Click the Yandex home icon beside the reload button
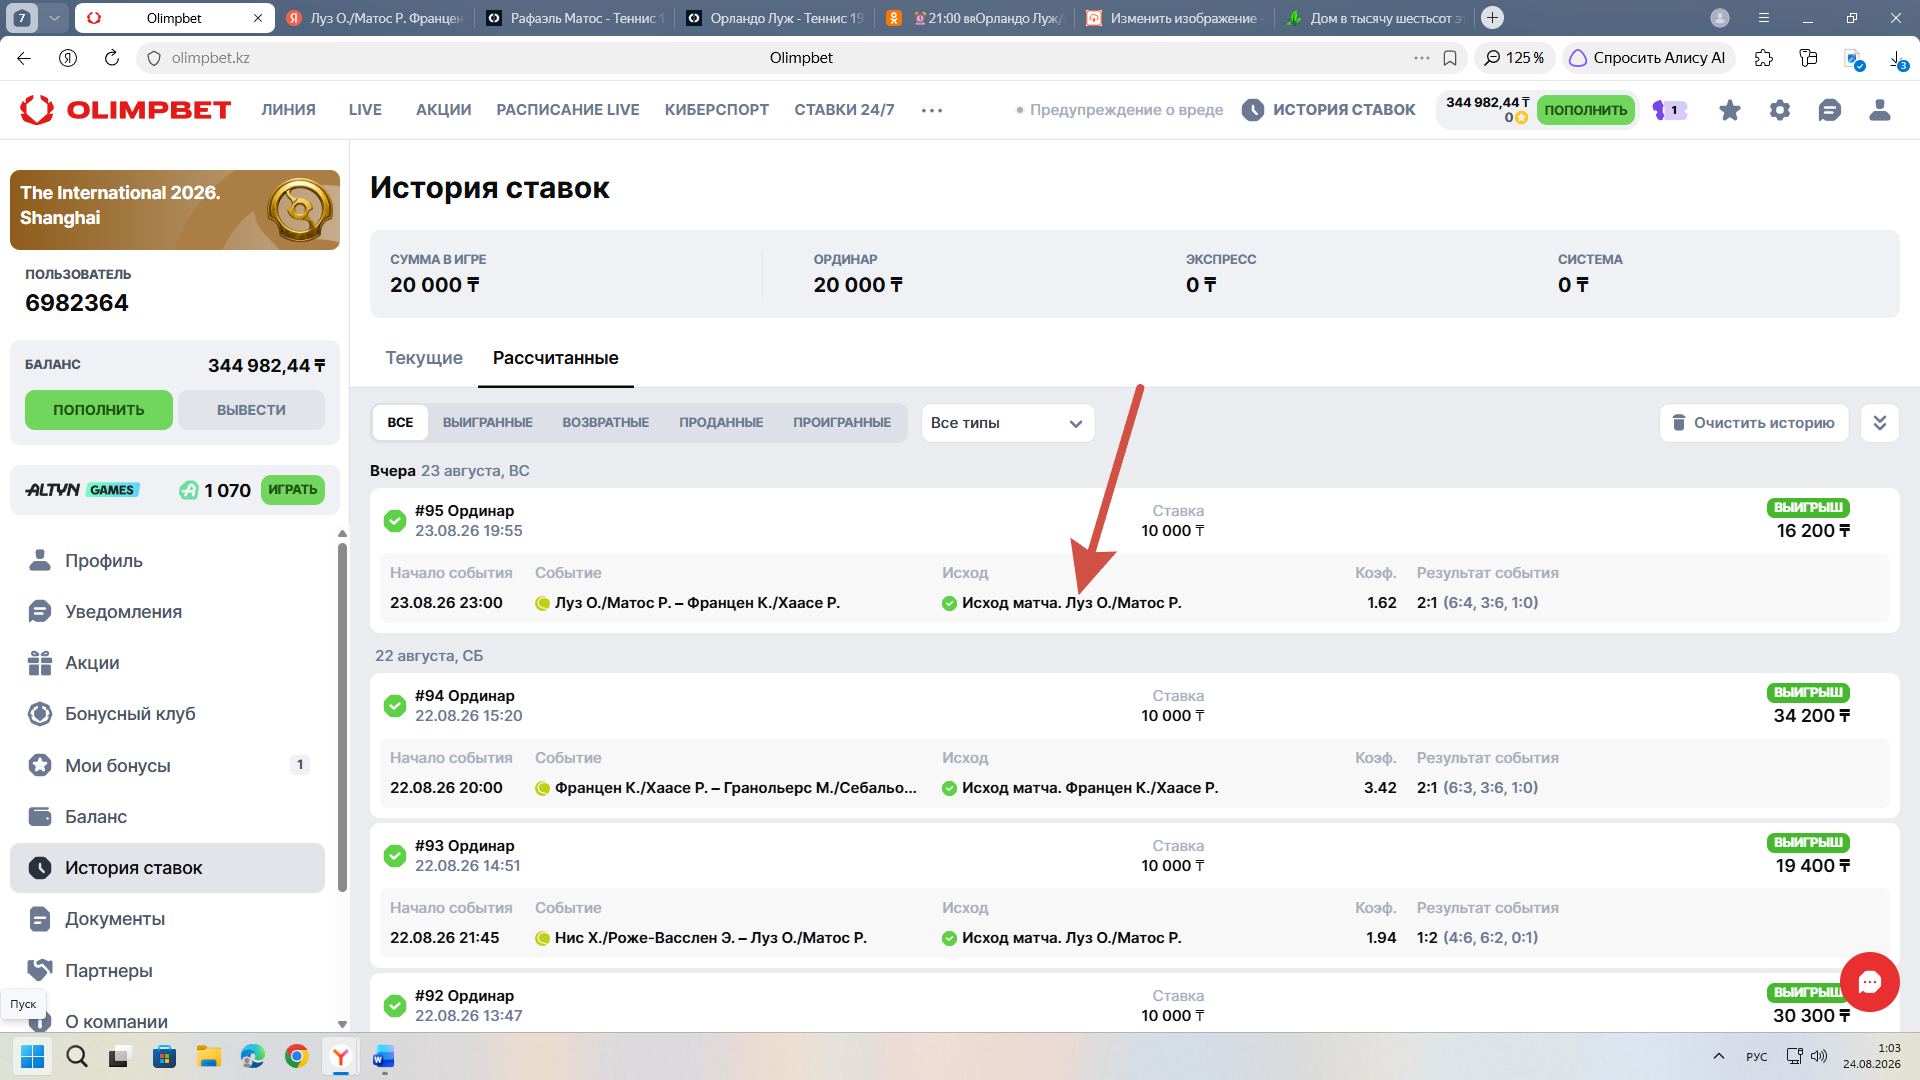 68,58
